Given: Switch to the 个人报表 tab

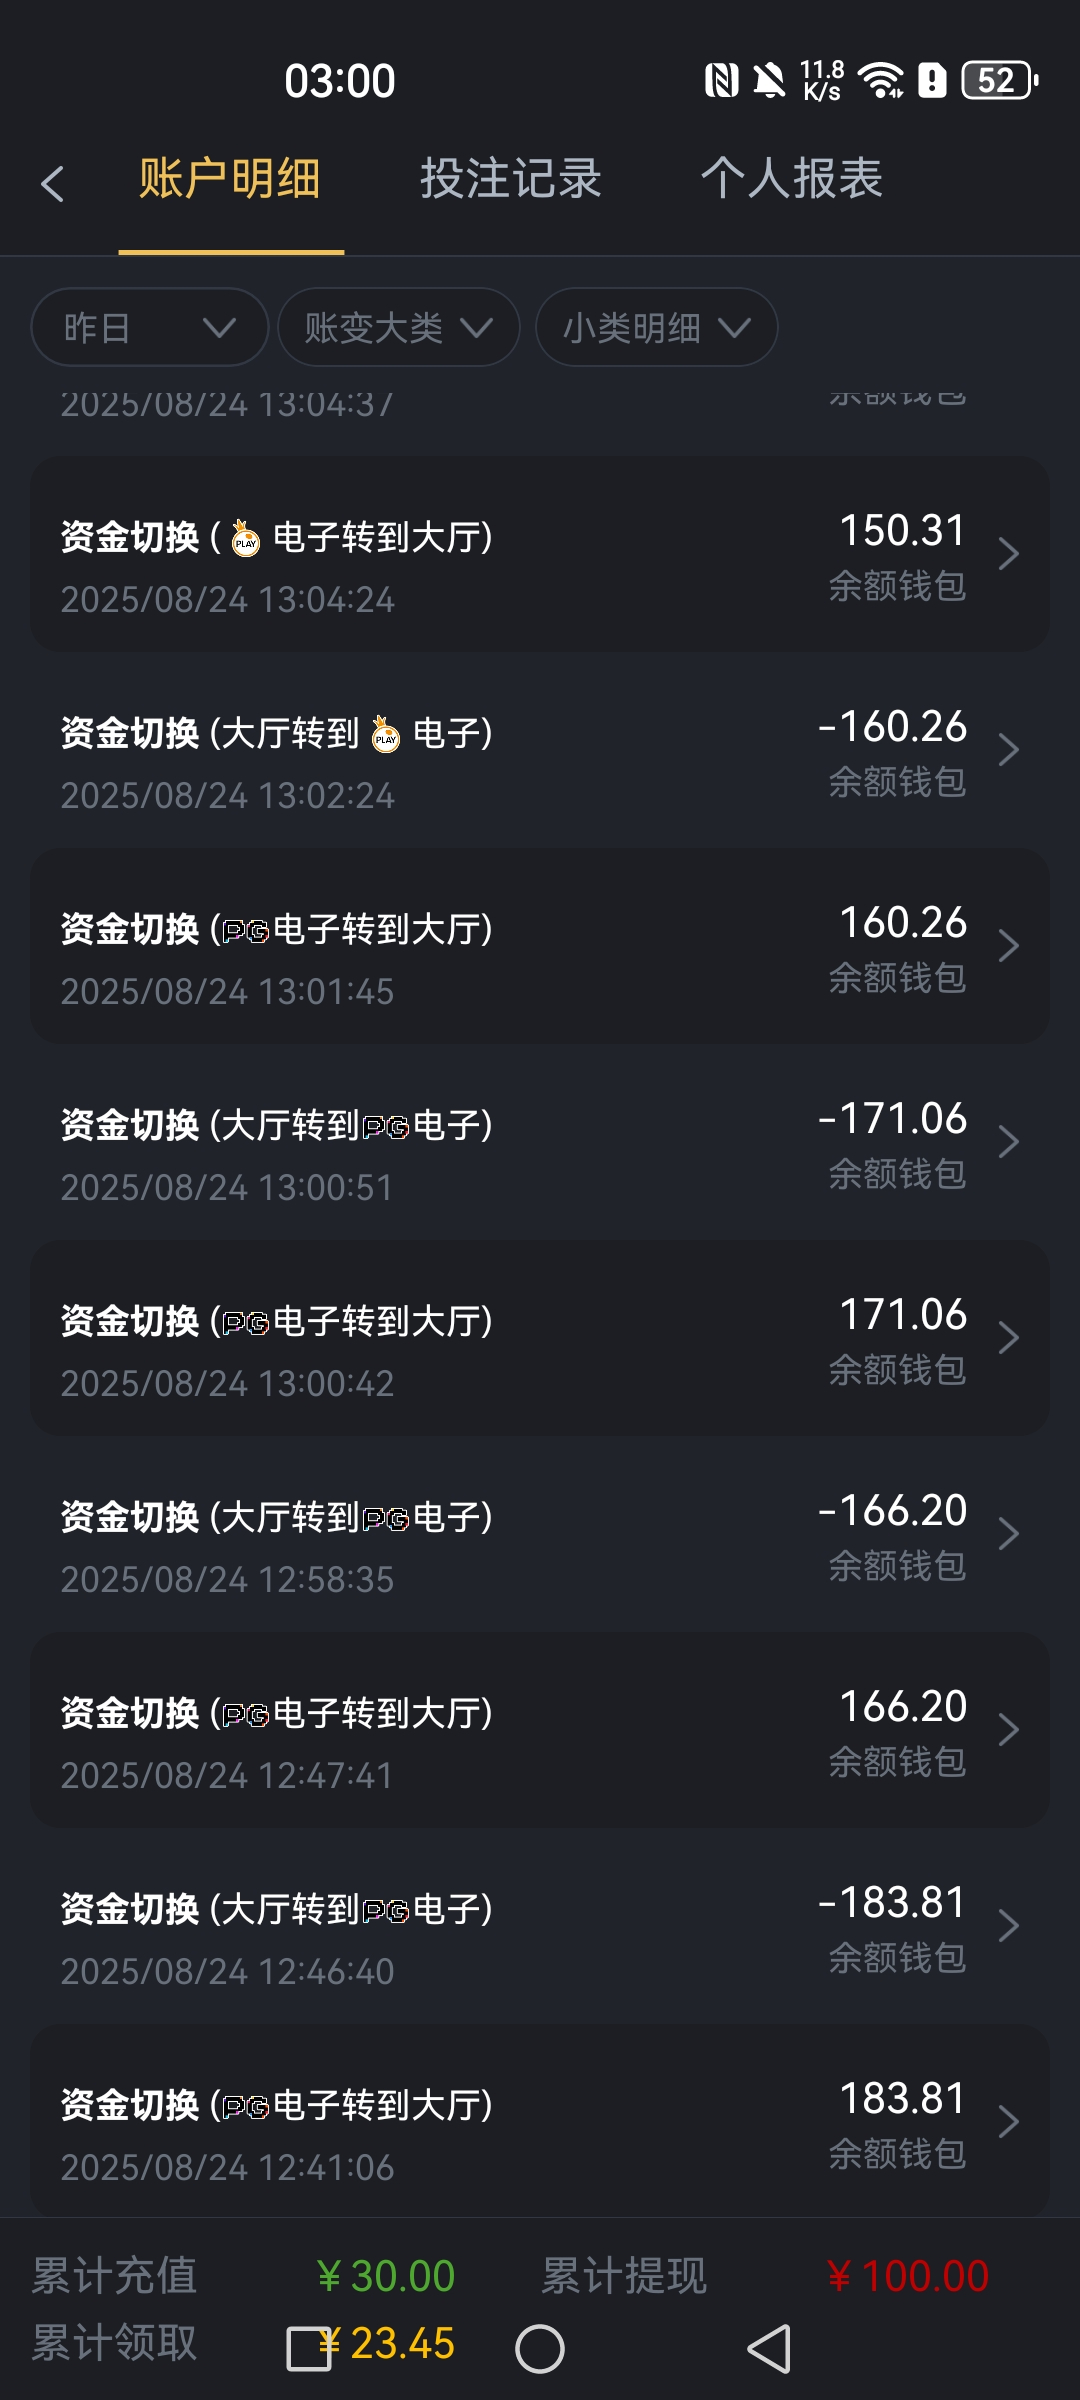Looking at the screenshot, I should [791, 180].
